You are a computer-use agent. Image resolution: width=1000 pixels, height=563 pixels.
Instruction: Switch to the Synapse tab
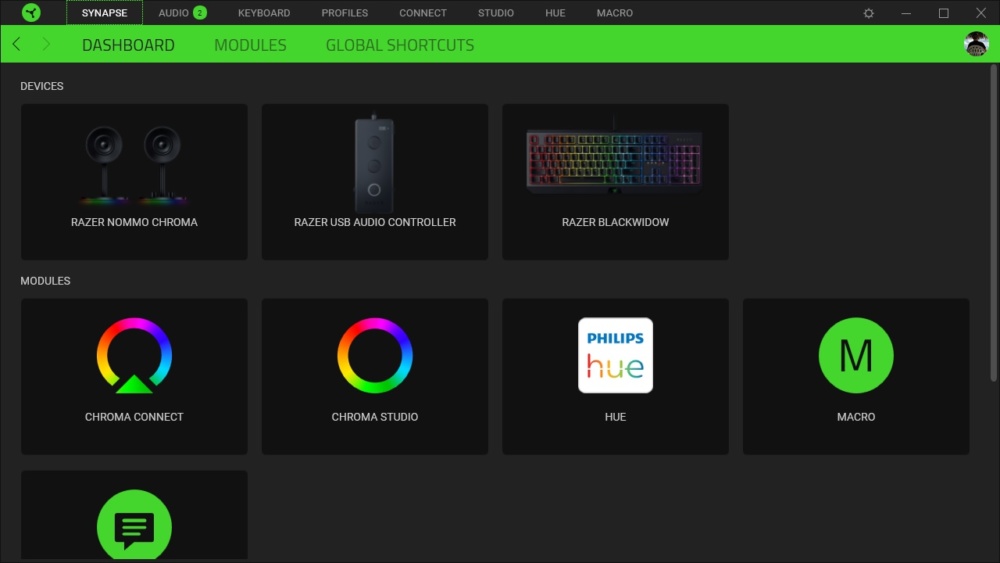tap(105, 13)
